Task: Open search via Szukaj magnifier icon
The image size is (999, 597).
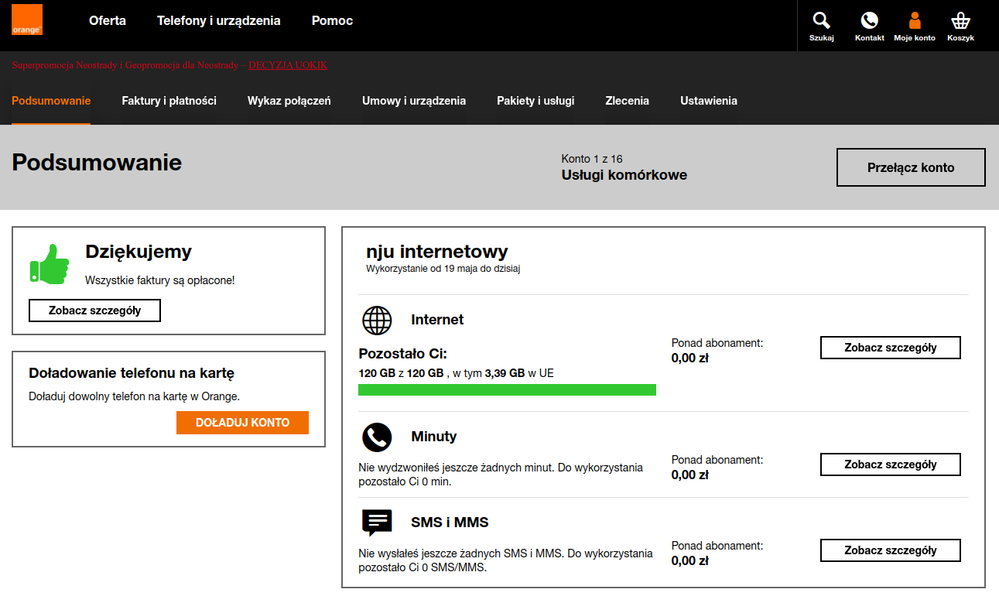Action: (821, 21)
